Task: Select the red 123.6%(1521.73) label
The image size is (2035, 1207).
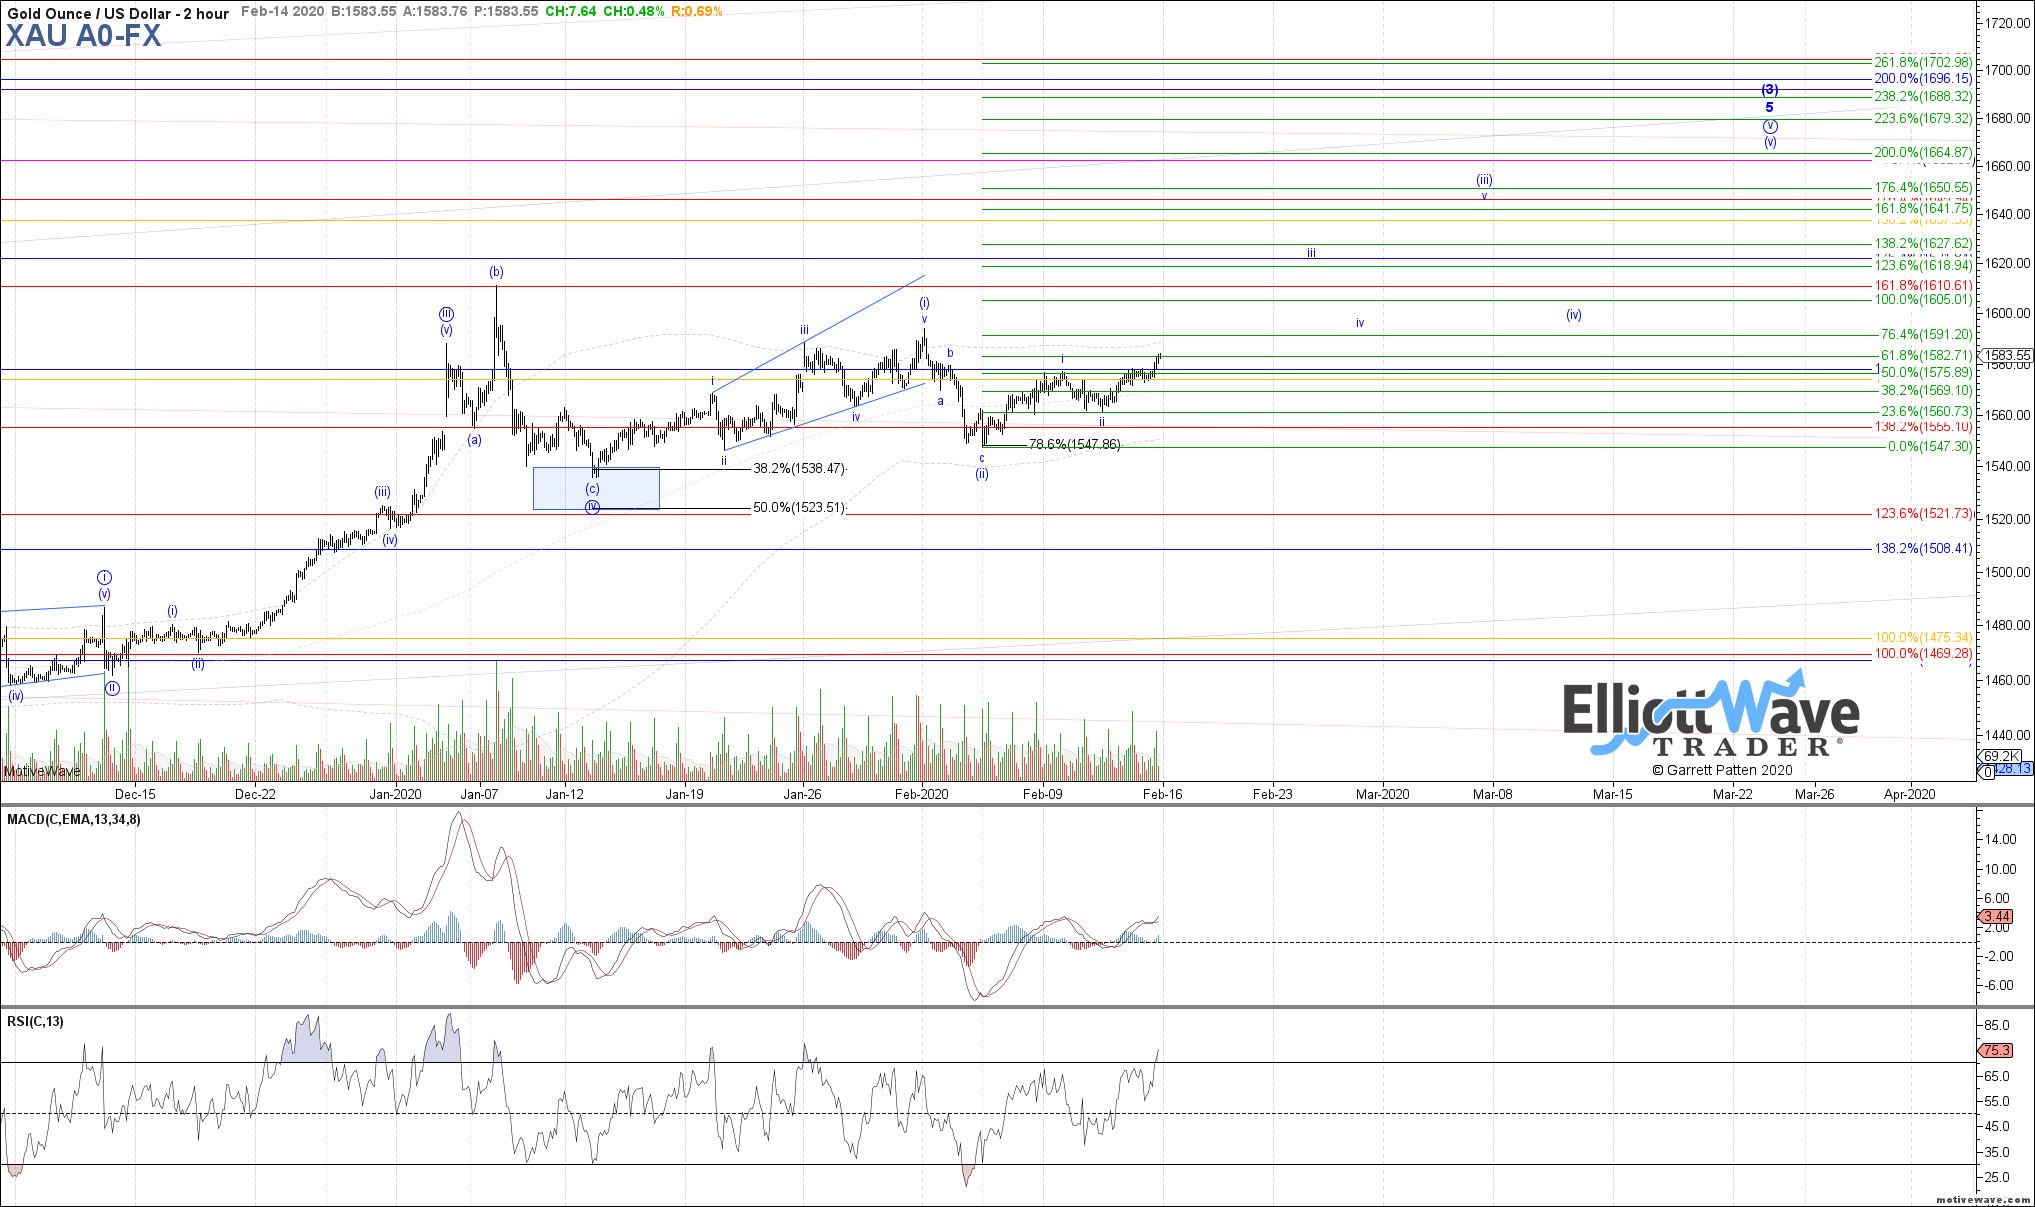Action: point(1923,513)
